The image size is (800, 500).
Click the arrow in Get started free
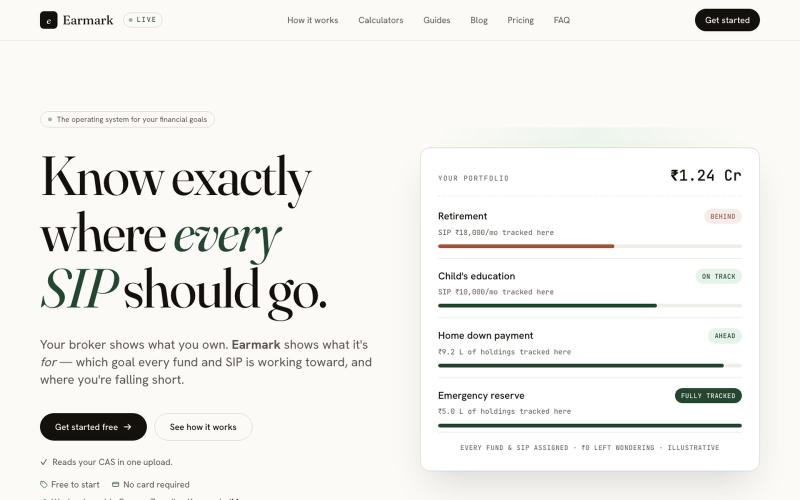pyautogui.click(x=128, y=427)
